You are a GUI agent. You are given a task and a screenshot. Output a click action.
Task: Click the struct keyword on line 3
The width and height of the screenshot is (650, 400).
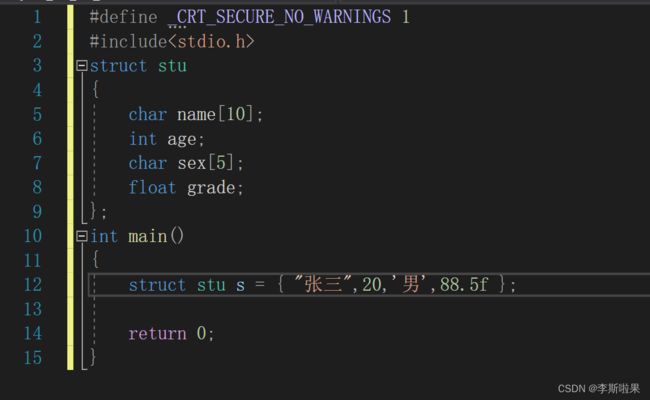[118, 66]
